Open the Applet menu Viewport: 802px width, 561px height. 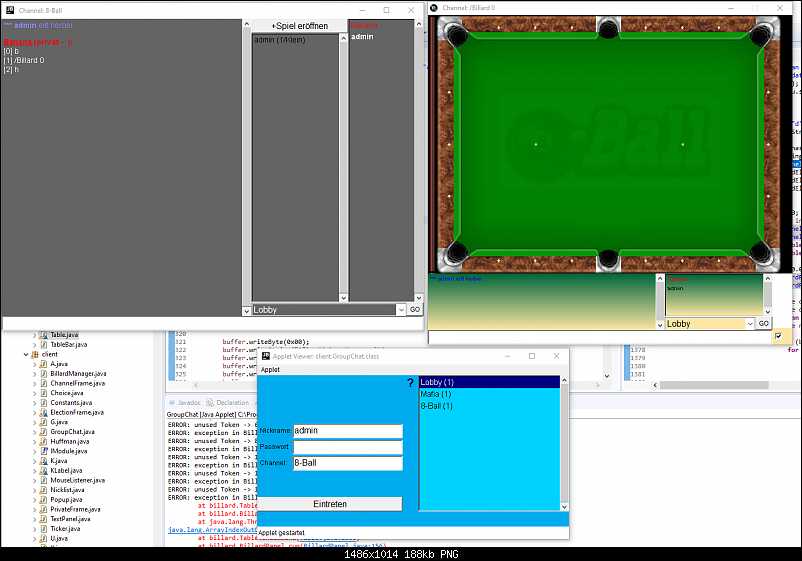pyautogui.click(x=270, y=370)
